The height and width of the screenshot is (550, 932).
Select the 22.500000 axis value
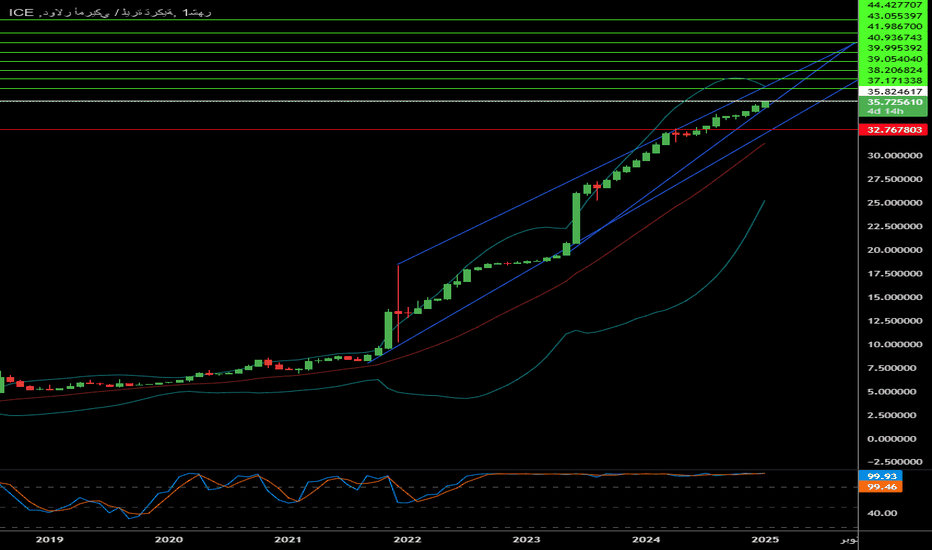[x=895, y=227]
